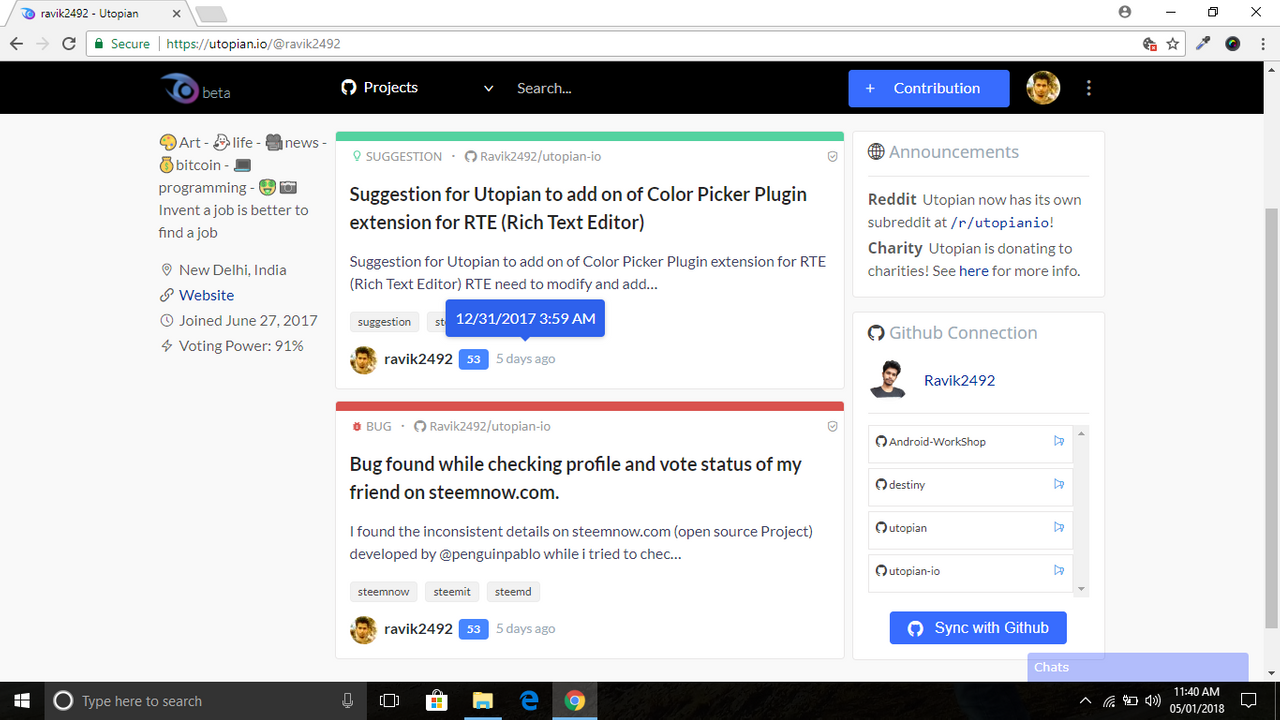Click '5 days ago' on suggestion post
The height and width of the screenshot is (720, 1280).
(x=525, y=359)
